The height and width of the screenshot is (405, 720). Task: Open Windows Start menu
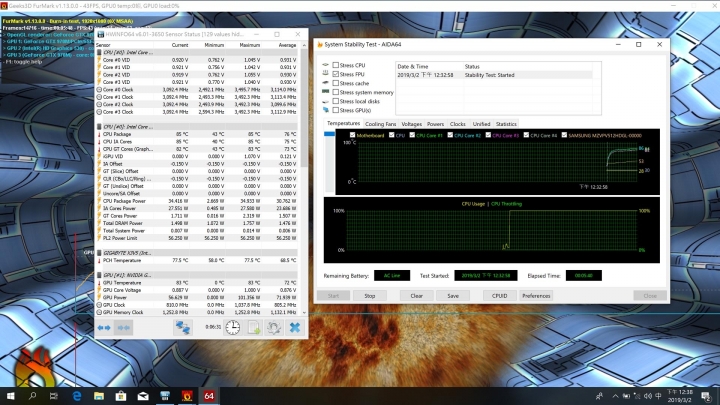tap(11, 396)
